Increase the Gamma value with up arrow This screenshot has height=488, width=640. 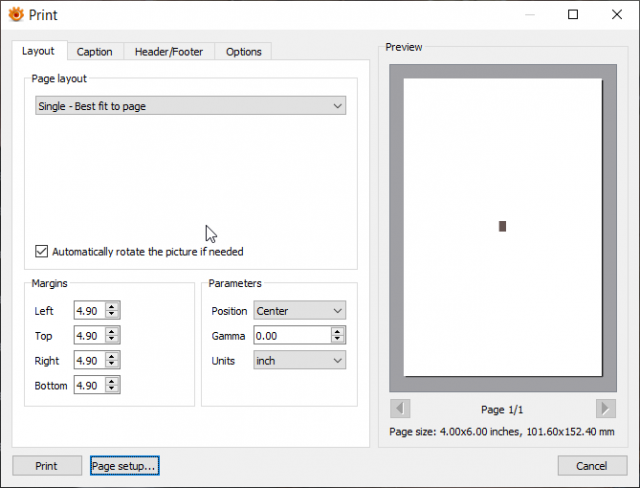(x=337, y=331)
